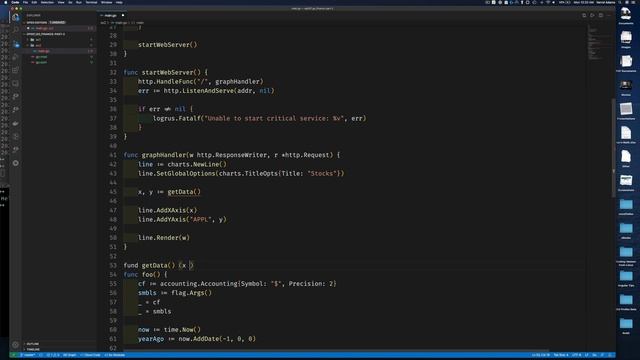Open the Code application menu
Screen dimensions: 640x360
coord(15,2)
